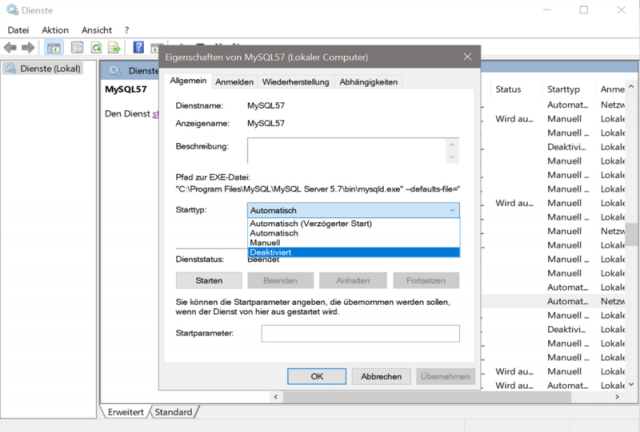Click the horizontal scrollbar's left arrow

coord(276,397)
